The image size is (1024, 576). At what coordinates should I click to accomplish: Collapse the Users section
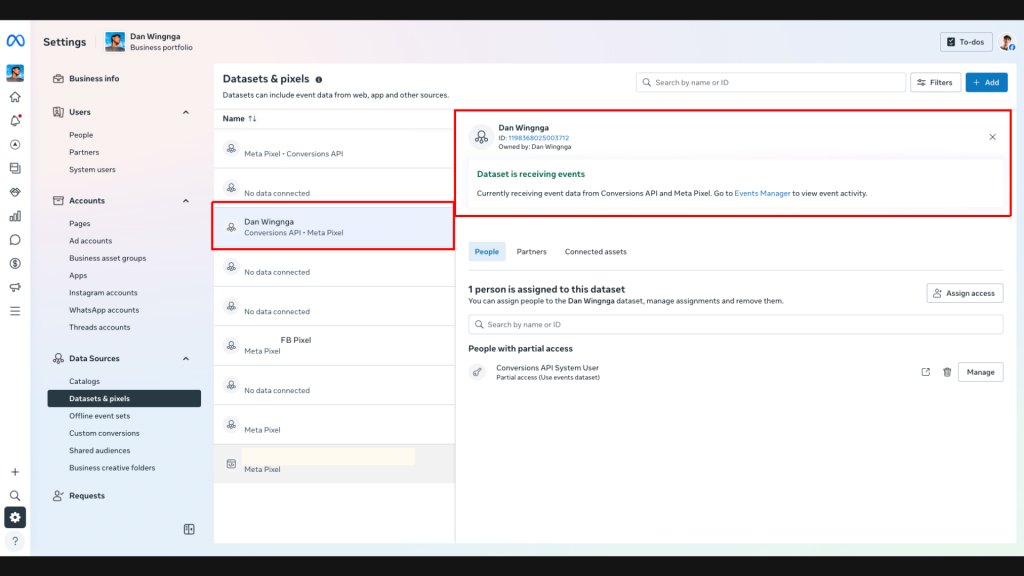(x=185, y=112)
